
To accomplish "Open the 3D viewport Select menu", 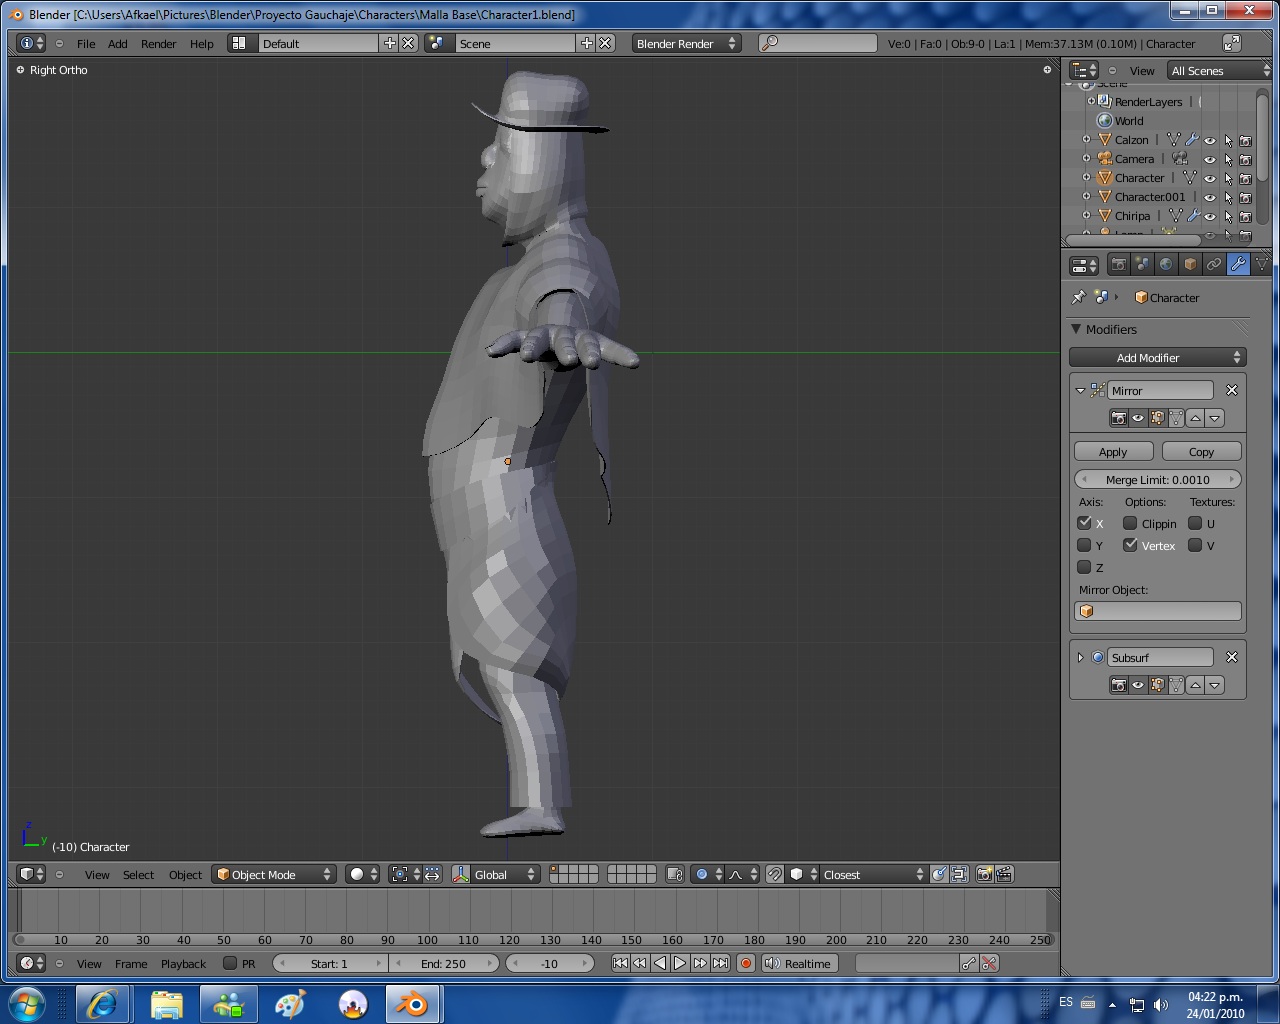I will point(138,874).
